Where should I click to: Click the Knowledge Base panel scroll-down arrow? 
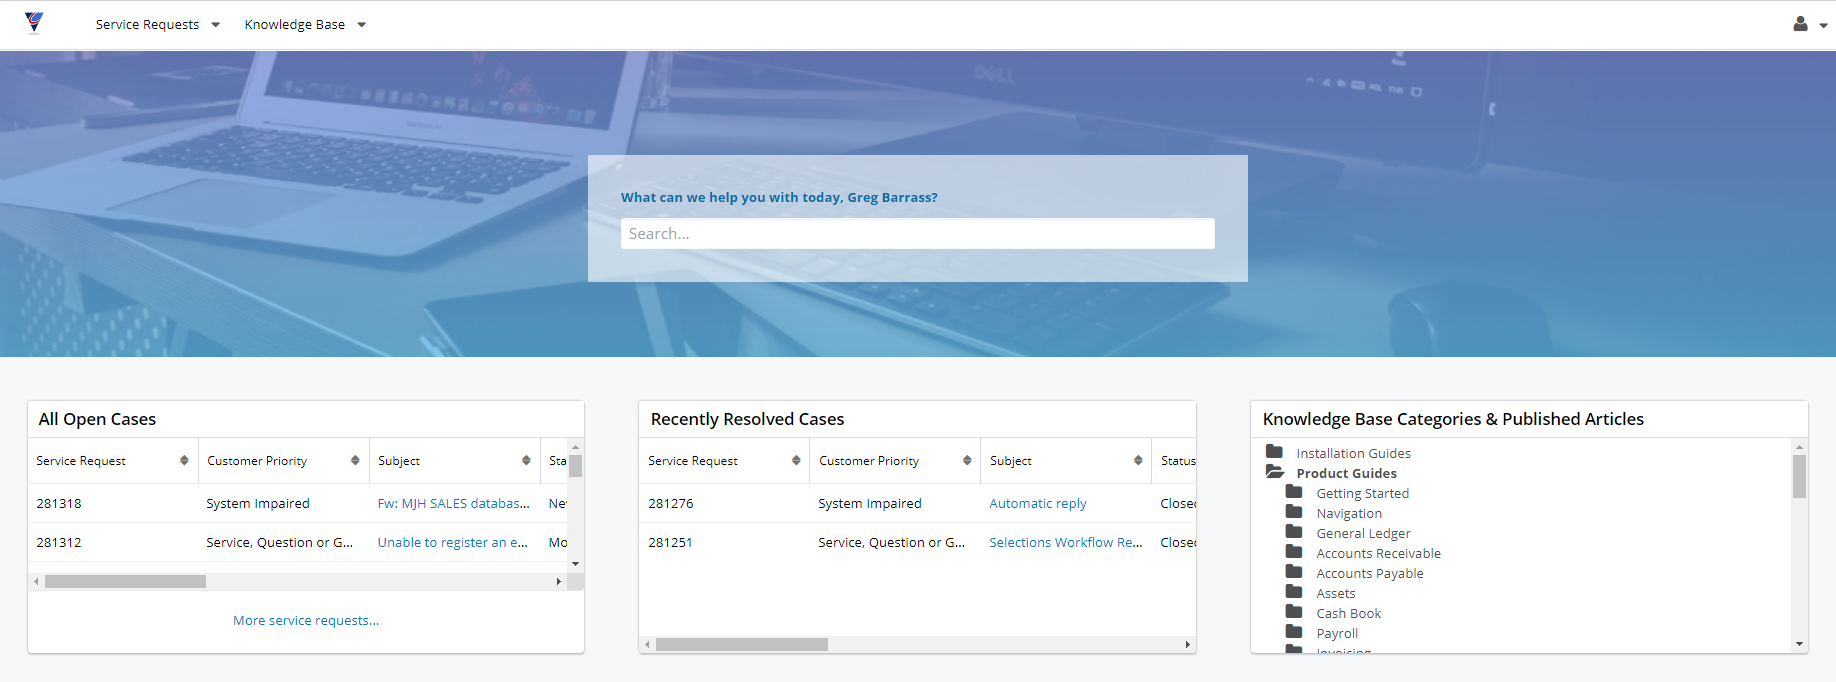click(x=1800, y=645)
